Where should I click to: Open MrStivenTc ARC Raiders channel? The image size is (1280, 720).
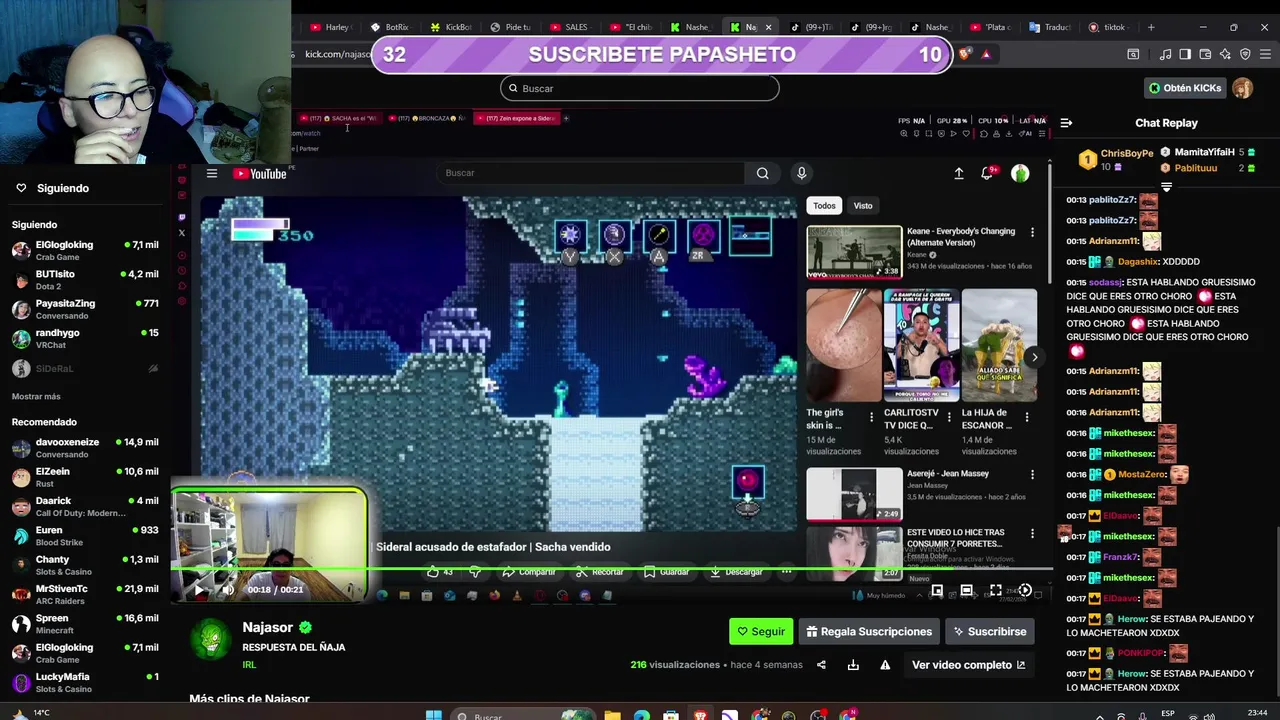[84, 594]
